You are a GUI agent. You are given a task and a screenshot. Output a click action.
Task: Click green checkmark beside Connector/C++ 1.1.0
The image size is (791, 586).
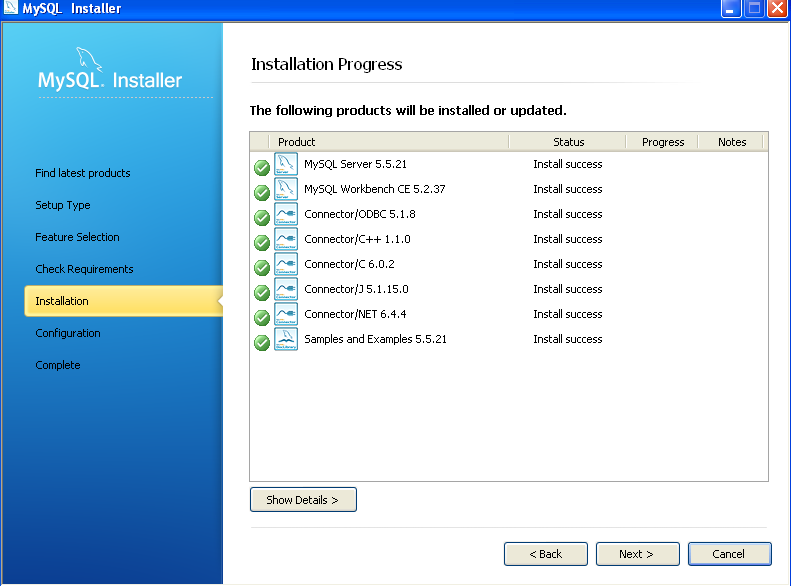pos(262,243)
